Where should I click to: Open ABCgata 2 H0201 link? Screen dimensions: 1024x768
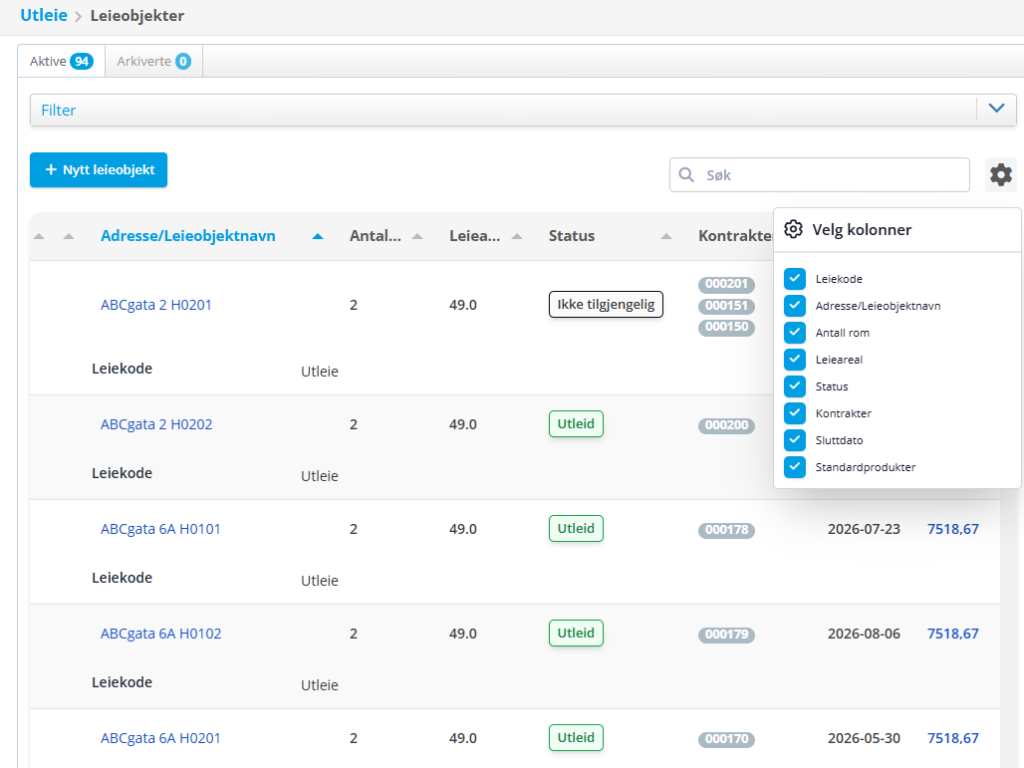(x=155, y=305)
